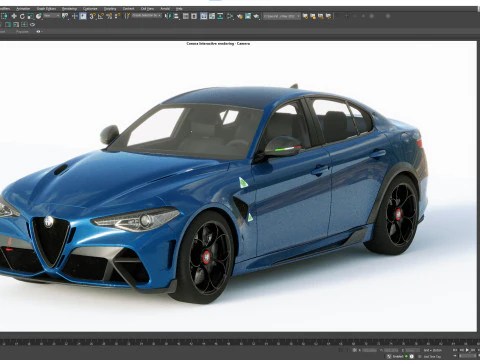Open the Material Editor icon
480x360 pixels.
(230, 16)
